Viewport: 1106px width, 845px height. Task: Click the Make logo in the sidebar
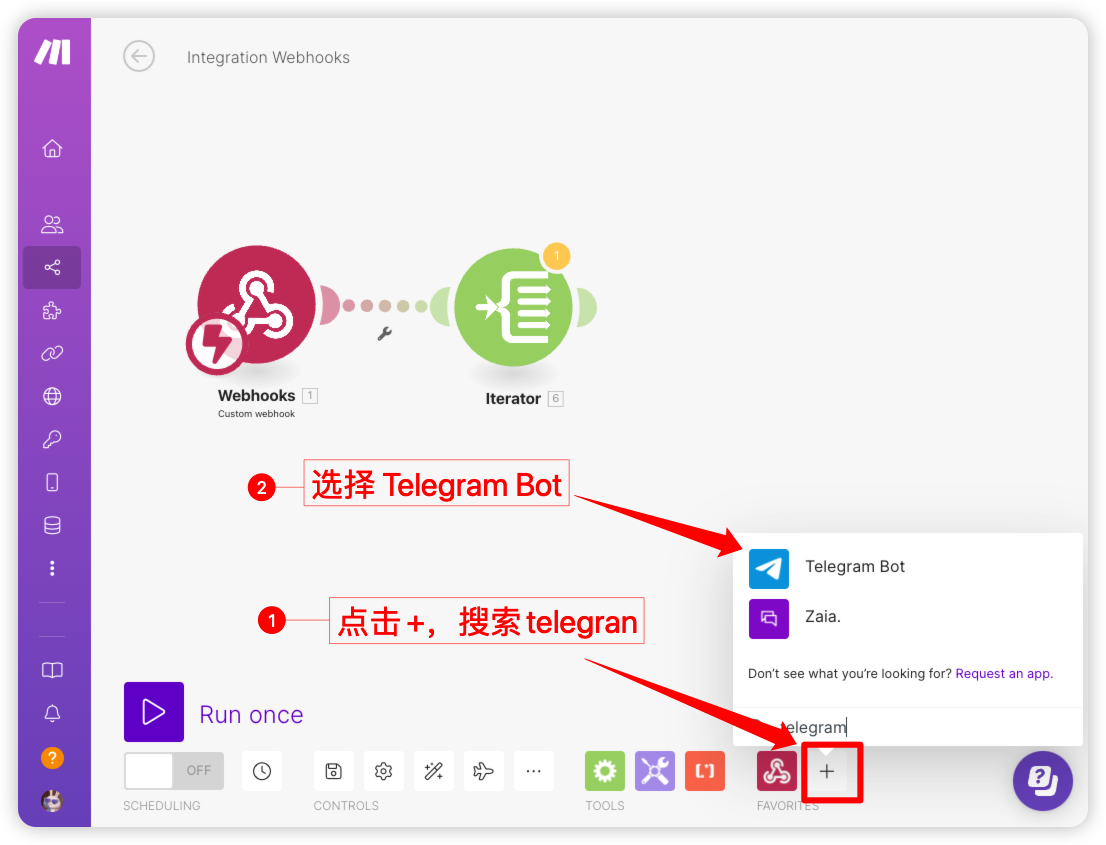click(53, 52)
